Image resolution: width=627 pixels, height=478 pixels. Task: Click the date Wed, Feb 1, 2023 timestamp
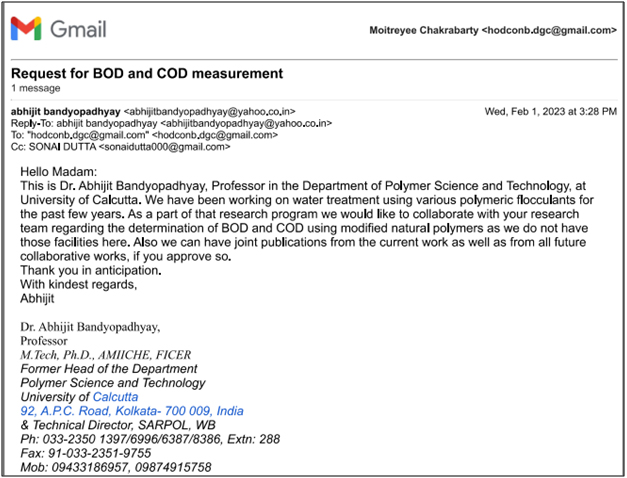(x=550, y=109)
